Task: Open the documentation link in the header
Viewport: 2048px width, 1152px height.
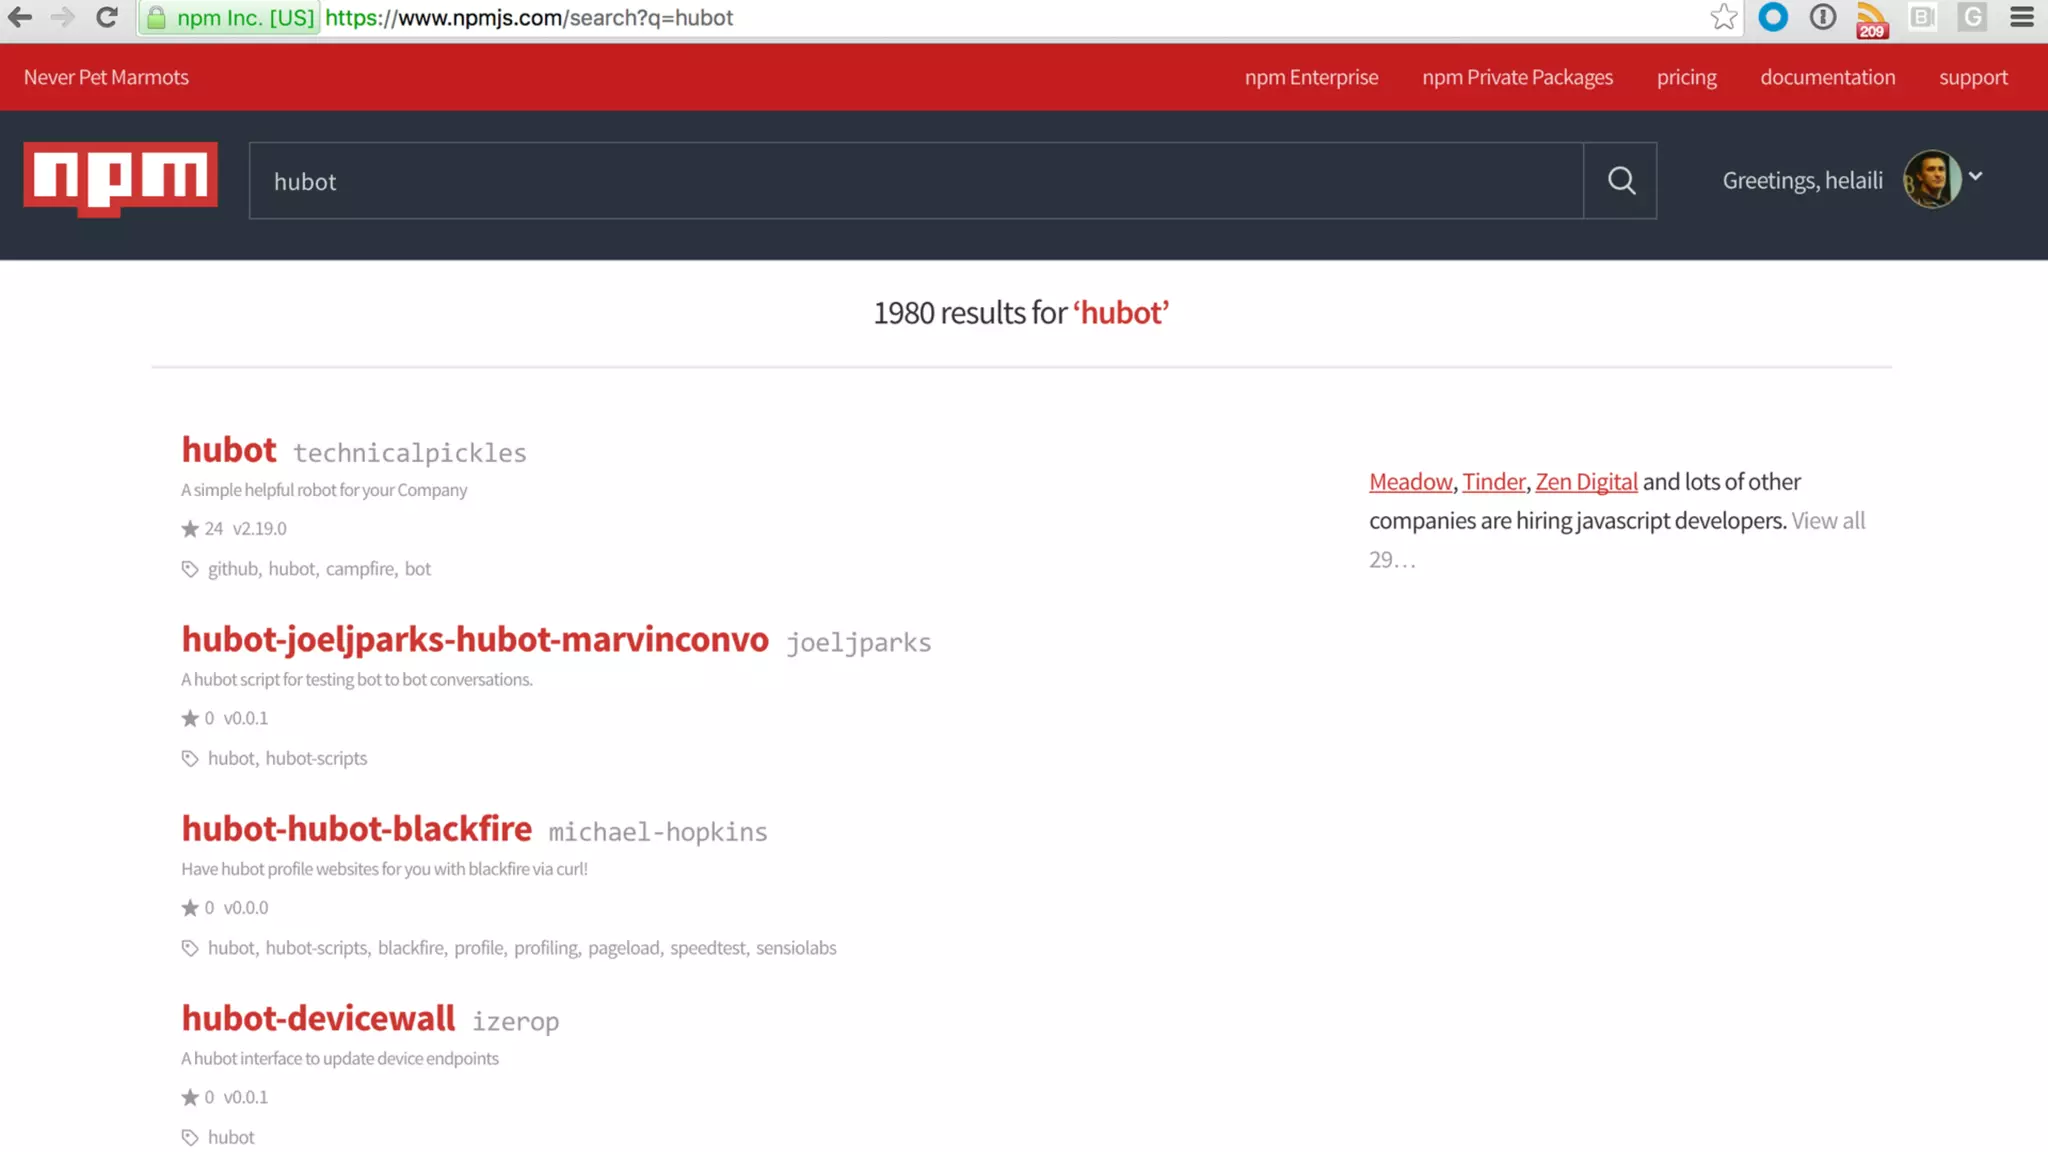Action: [x=1827, y=77]
